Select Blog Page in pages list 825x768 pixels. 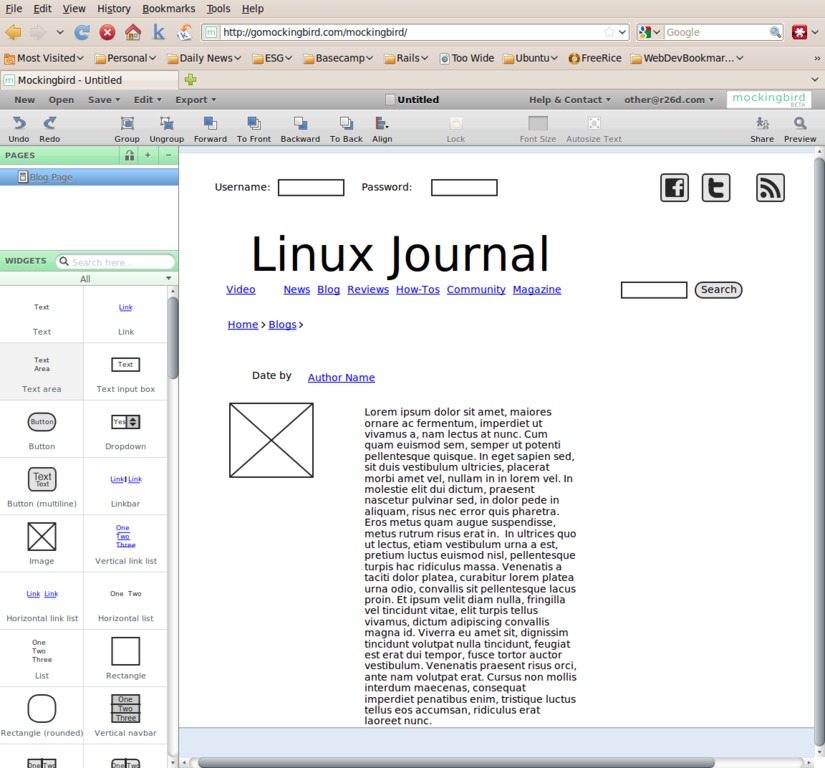(x=50, y=177)
